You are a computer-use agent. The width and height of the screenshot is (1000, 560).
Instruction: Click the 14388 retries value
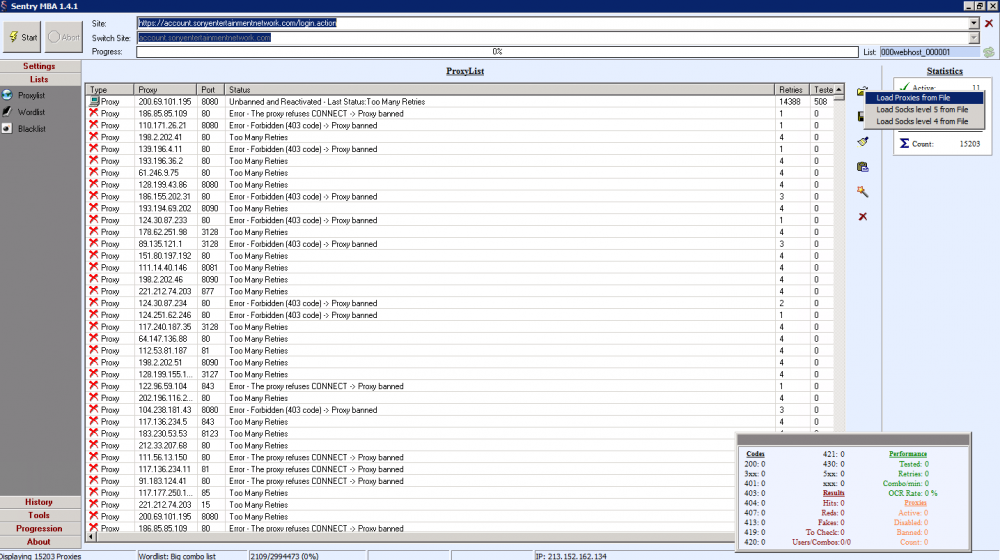(x=790, y=101)
